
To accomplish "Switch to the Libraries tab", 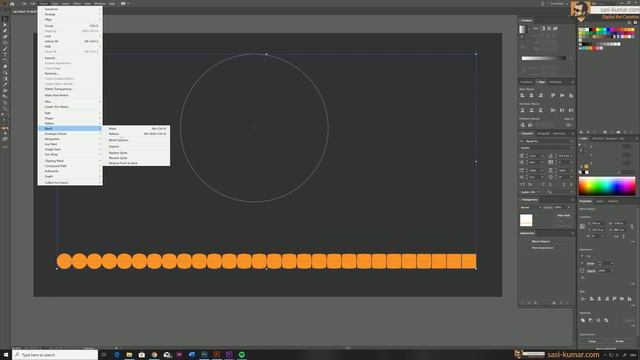I will click(613, 201).
